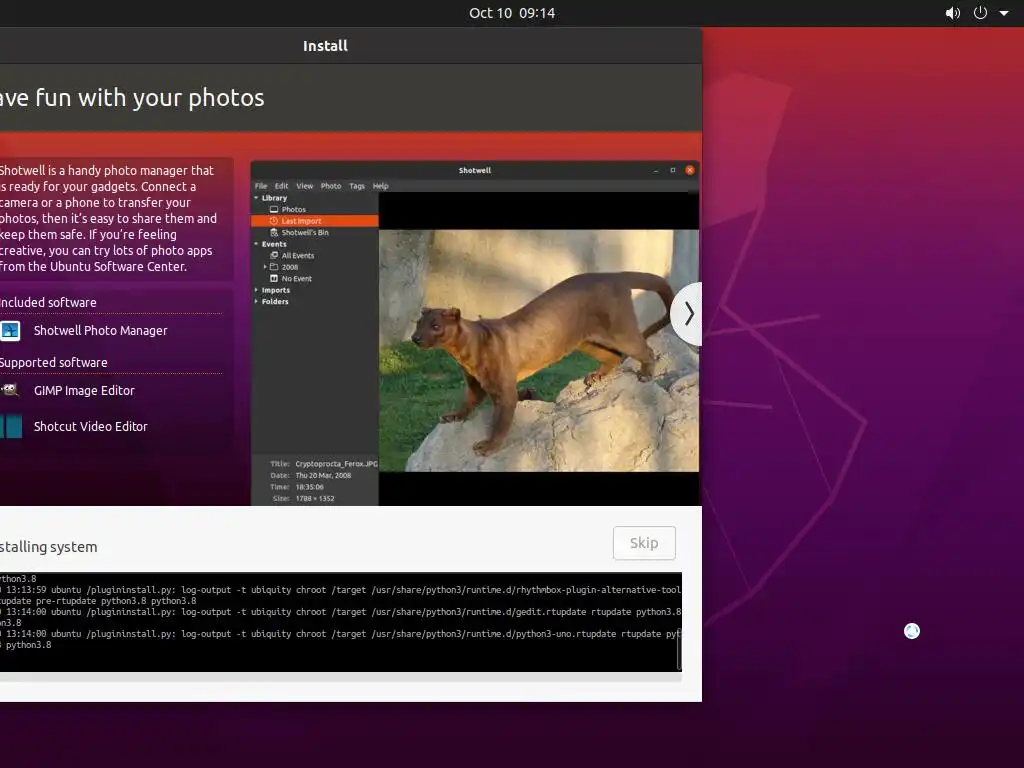Click the Shotwell preview minimize button
Image resolution: width=1024 pixels, height=768 pixels.
[656, 171]
